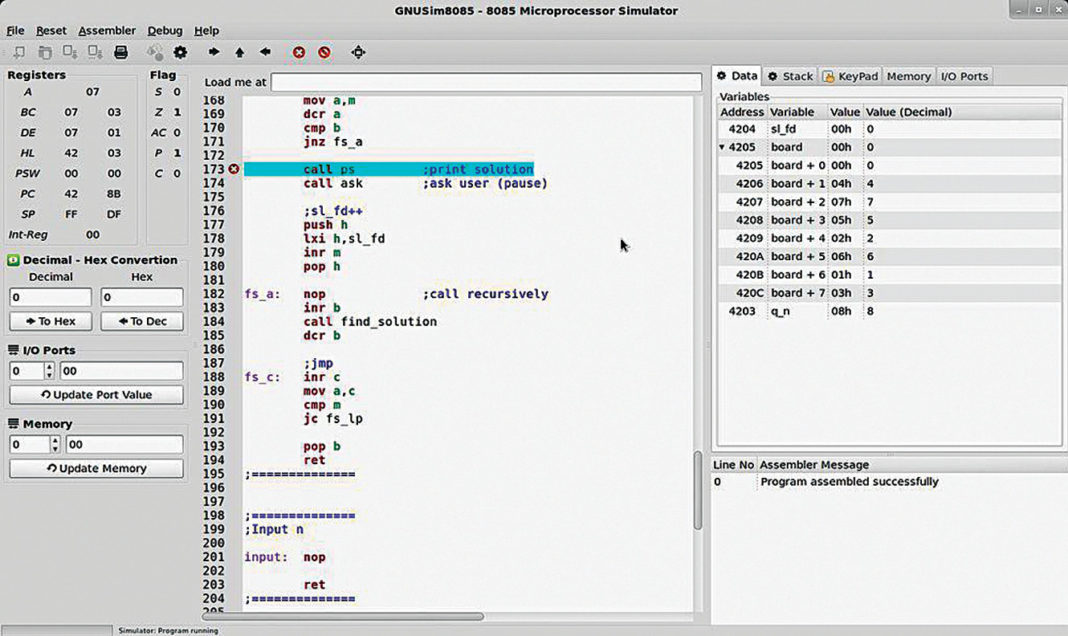1068x636 pixels.
Task: Click the To Hex conversion button
Action: pyautogui.click(x=50, y=321)
